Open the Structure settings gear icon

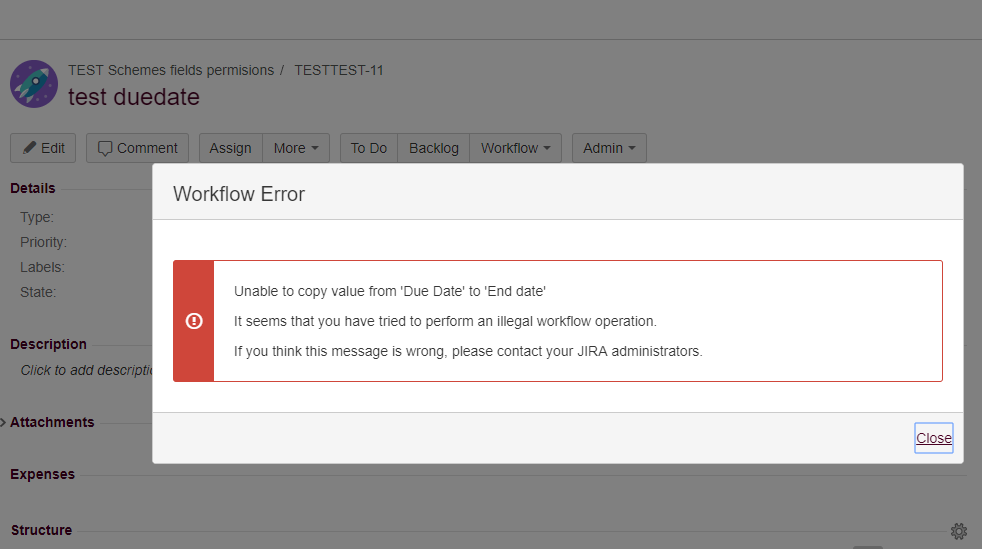pyautogui.click(x=959, y=531)
